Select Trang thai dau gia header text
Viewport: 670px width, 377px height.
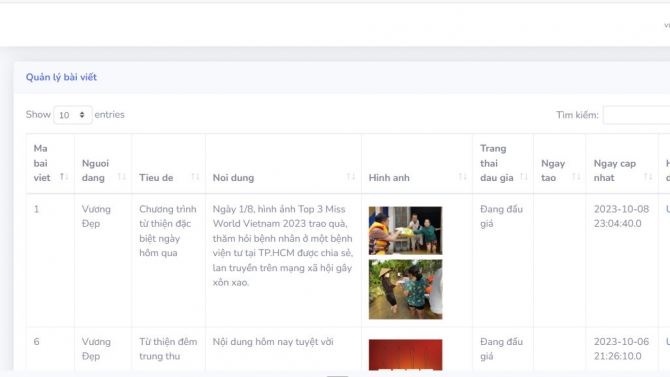(x=497, y=163)
